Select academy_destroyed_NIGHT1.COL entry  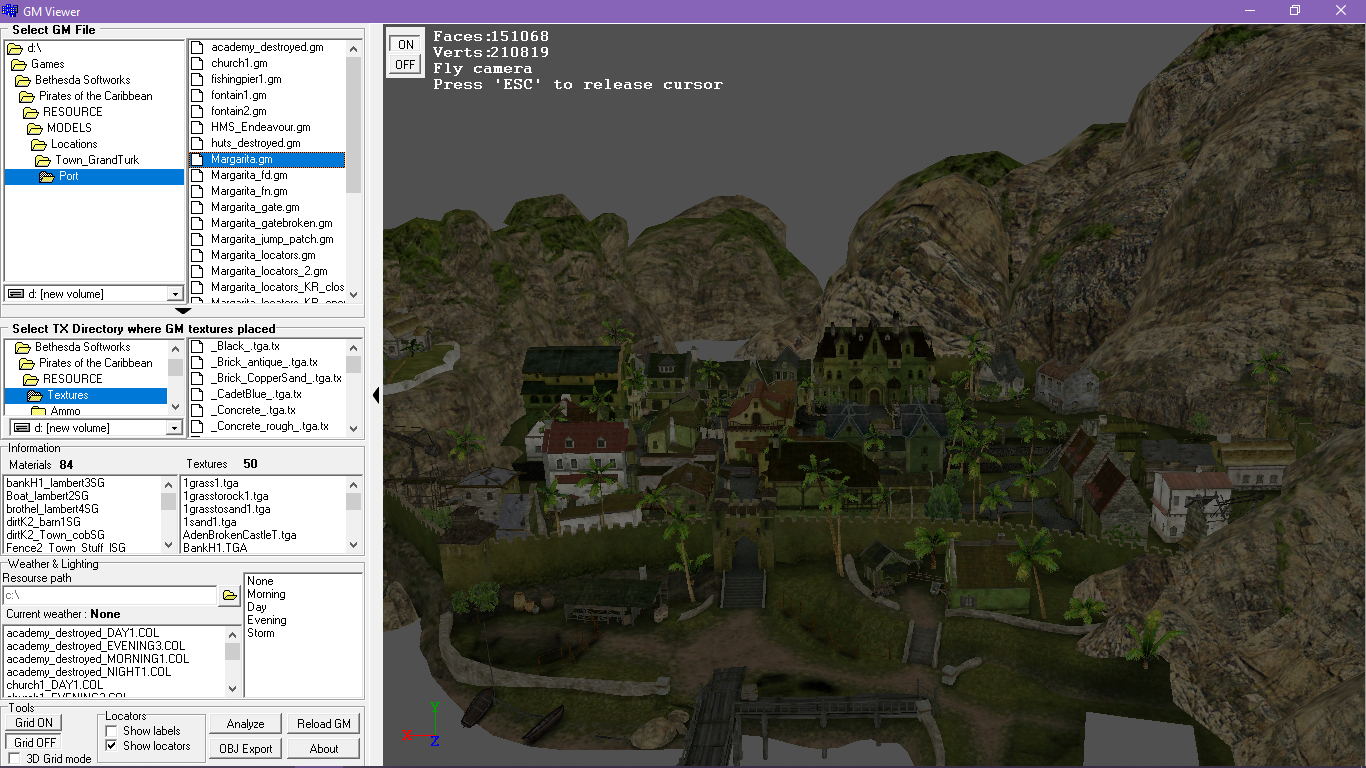(88, 672)
